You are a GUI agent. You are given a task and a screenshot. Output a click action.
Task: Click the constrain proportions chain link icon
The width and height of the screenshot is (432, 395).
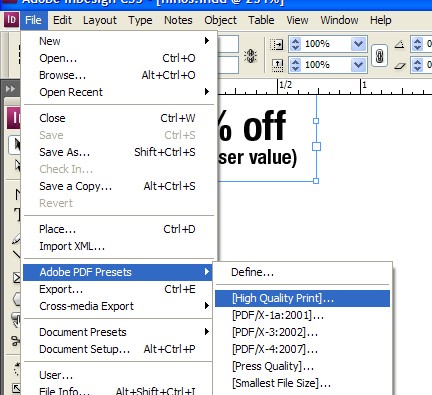click(x=379, y=55)
